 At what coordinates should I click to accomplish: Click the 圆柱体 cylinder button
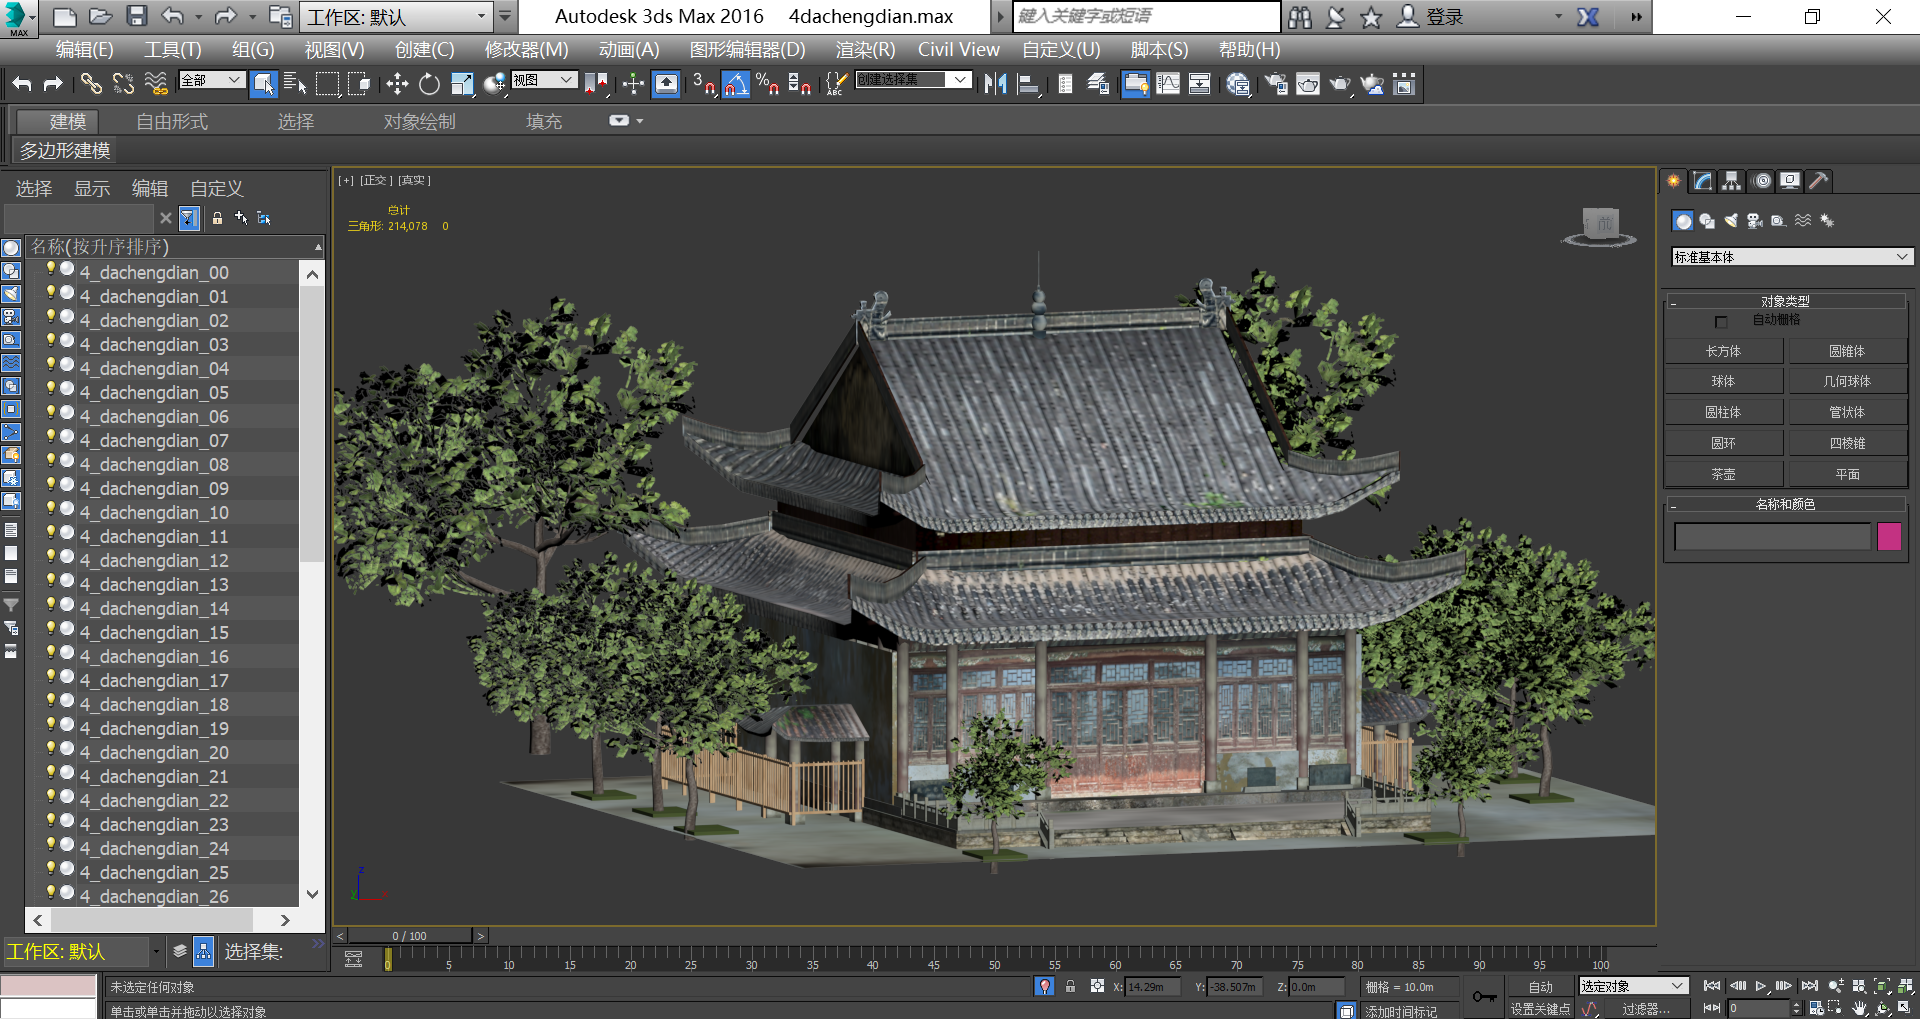click(1723, 412)
